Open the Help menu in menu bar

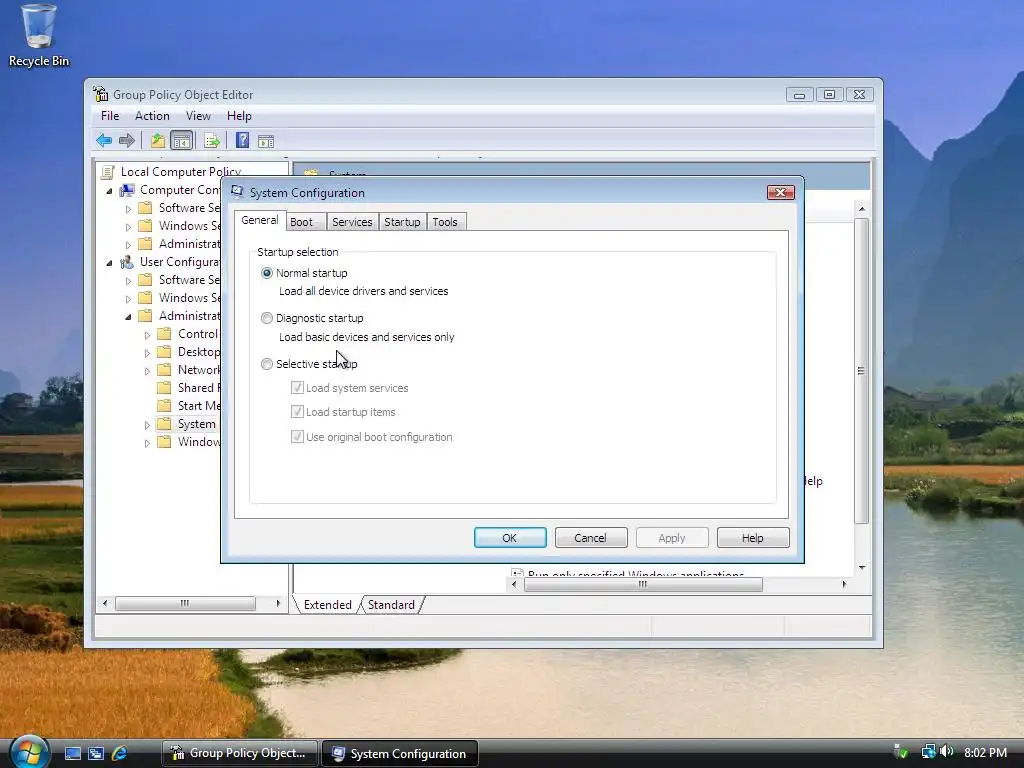click(239, 116)
